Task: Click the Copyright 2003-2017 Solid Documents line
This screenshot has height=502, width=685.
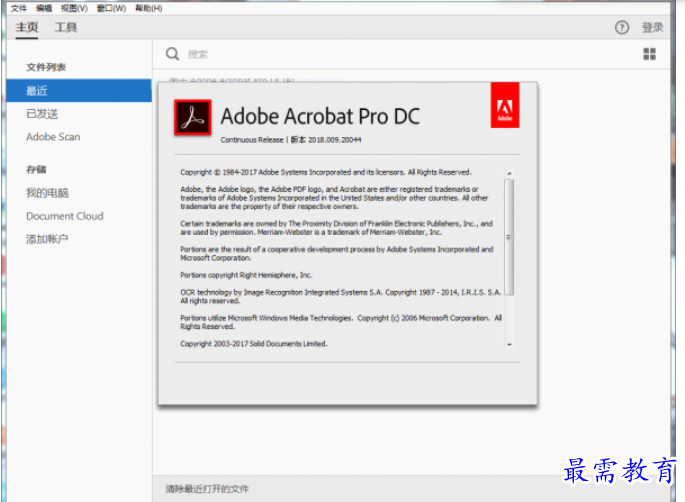Action: coord(254,344)
